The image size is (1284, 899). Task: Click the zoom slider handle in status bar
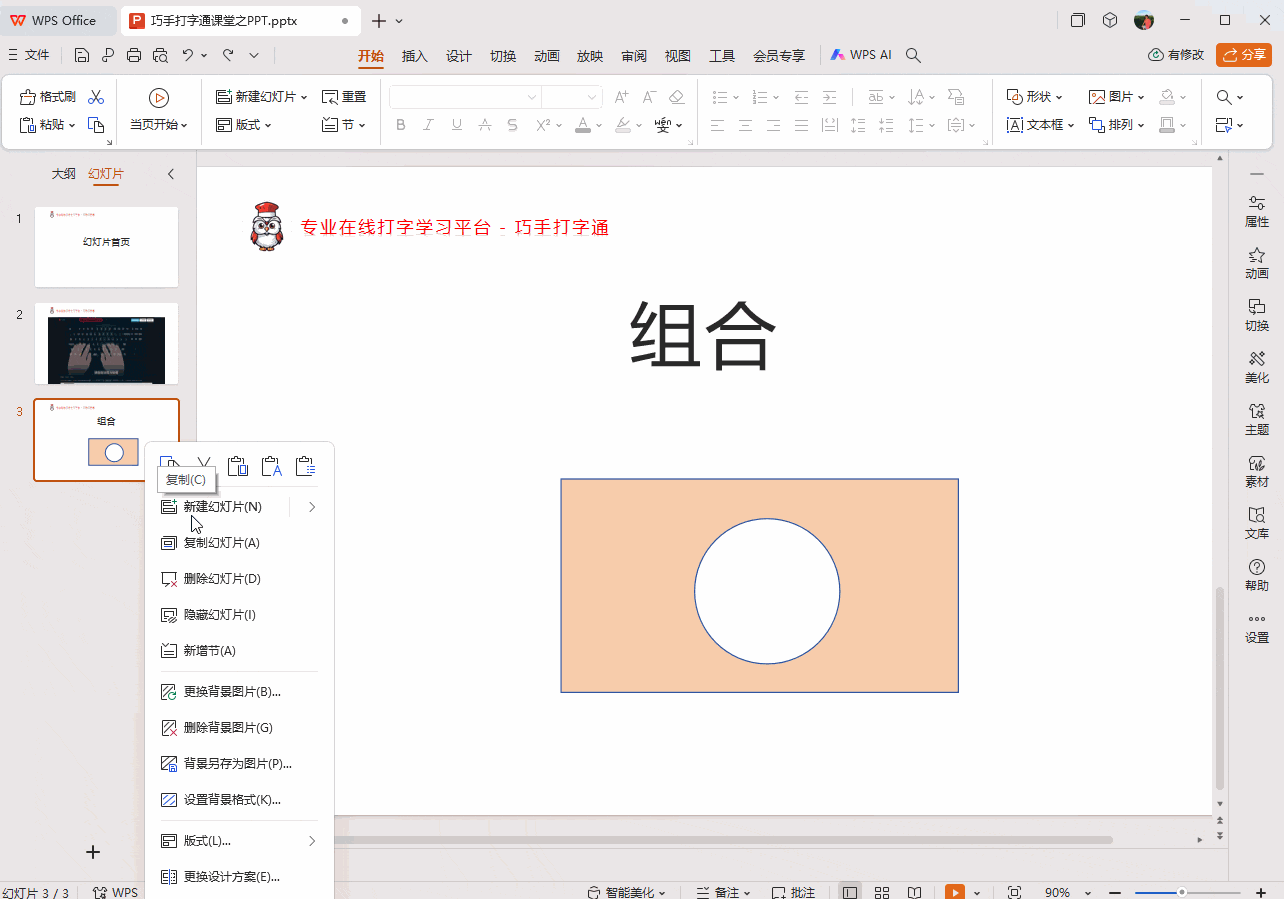pos(1182,892)
